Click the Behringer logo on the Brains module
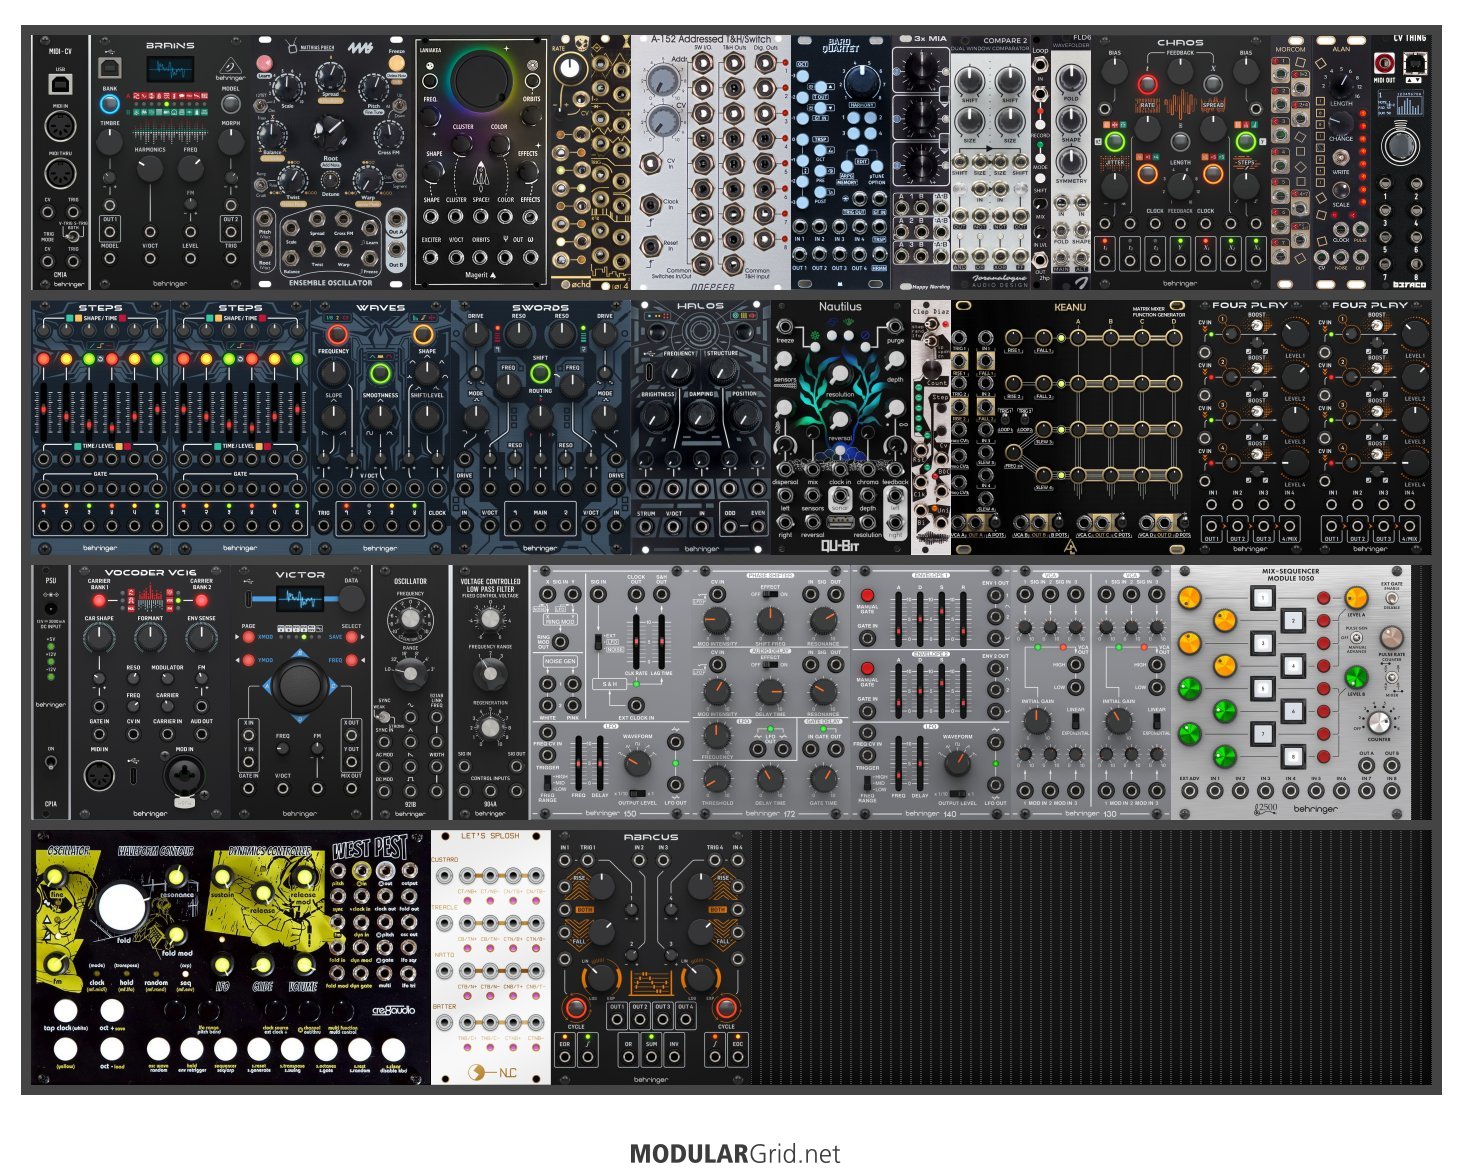 coord(231,67)
